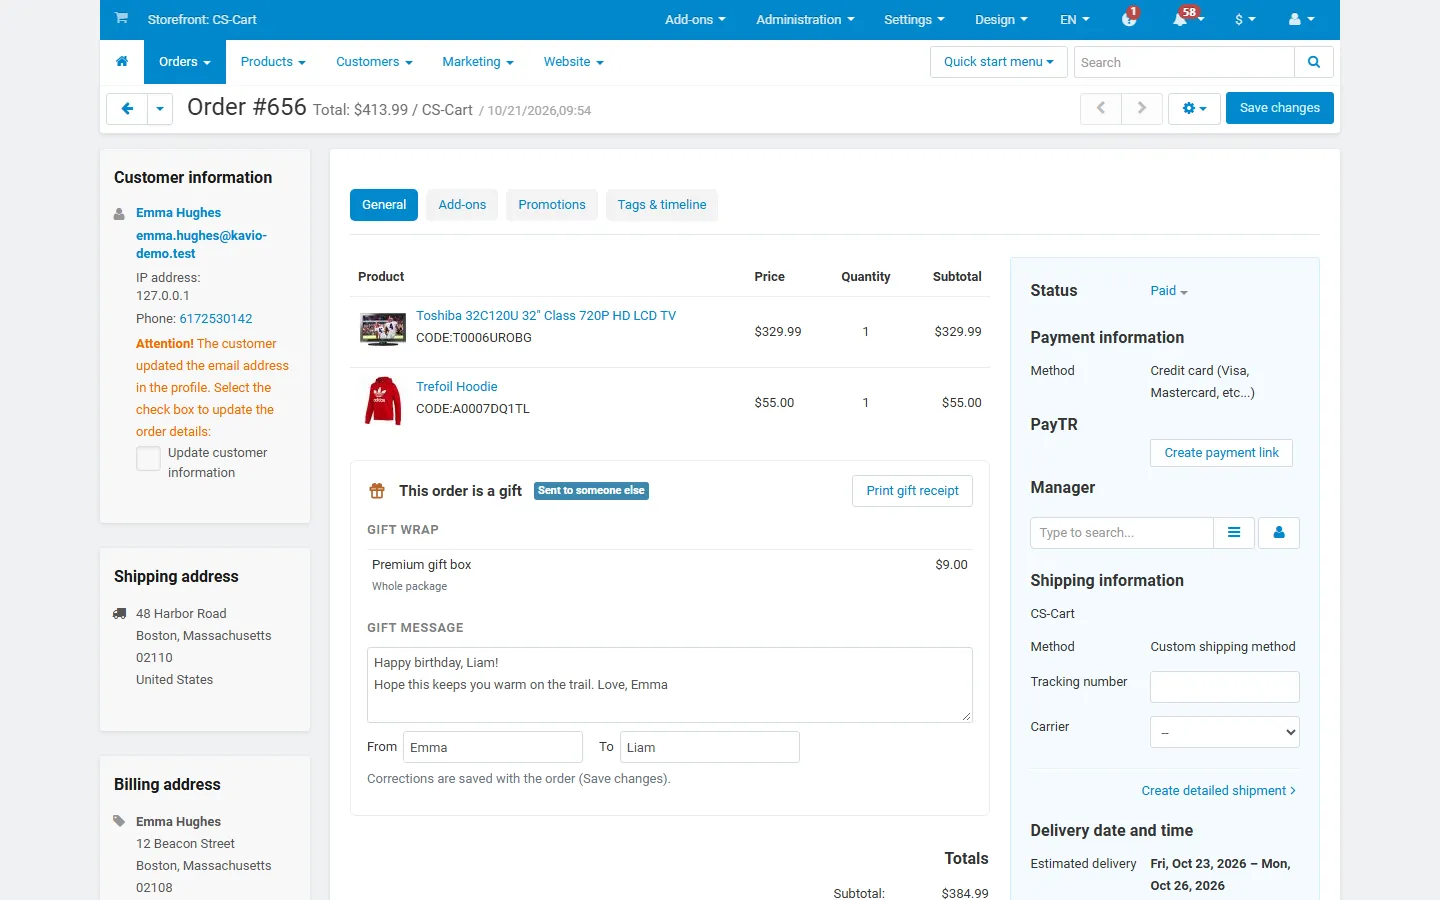
Task: Open previous order with left chevron
Action: (1101, 108)
